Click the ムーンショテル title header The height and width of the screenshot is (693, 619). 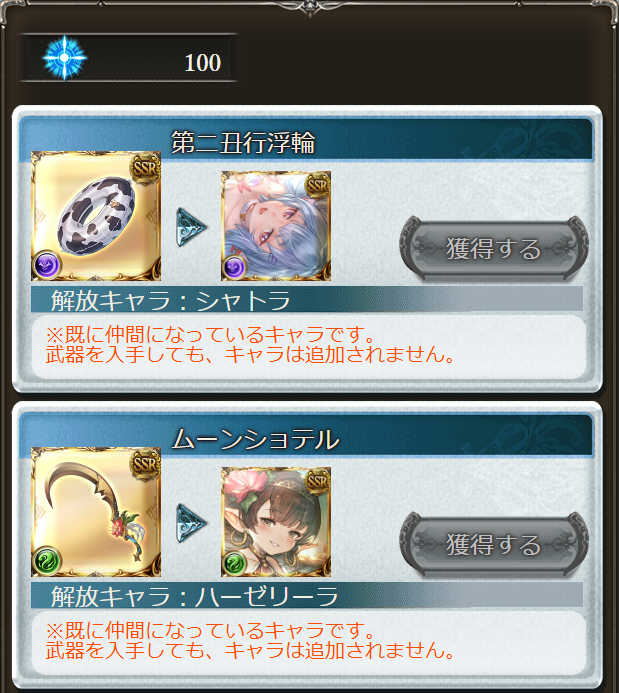click(x=255, y=439)
